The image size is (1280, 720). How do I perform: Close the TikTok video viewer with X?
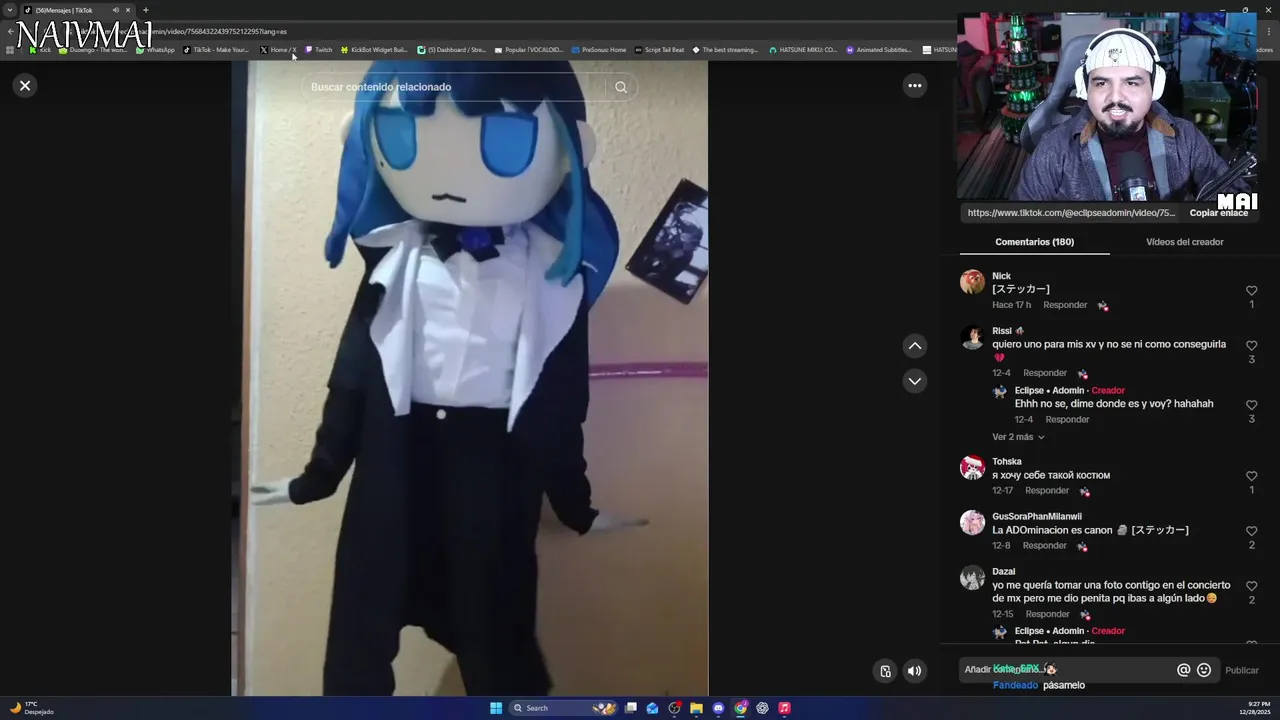pyautogui.click(x=25, y=86)
